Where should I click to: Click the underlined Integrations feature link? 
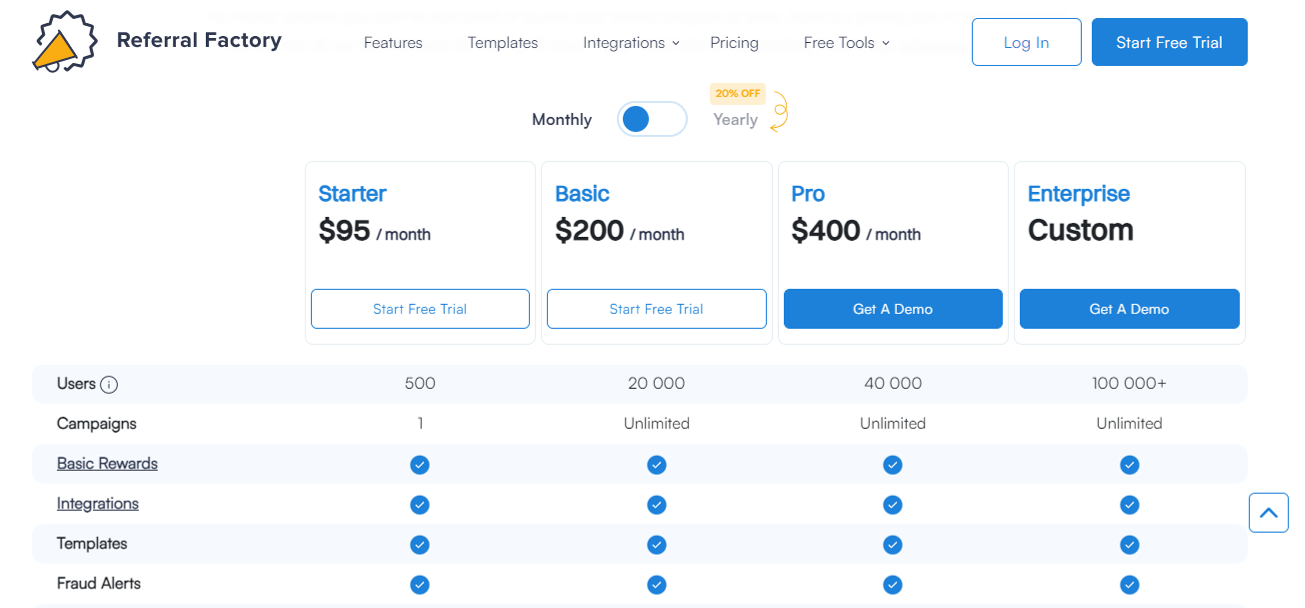[97, 503]
